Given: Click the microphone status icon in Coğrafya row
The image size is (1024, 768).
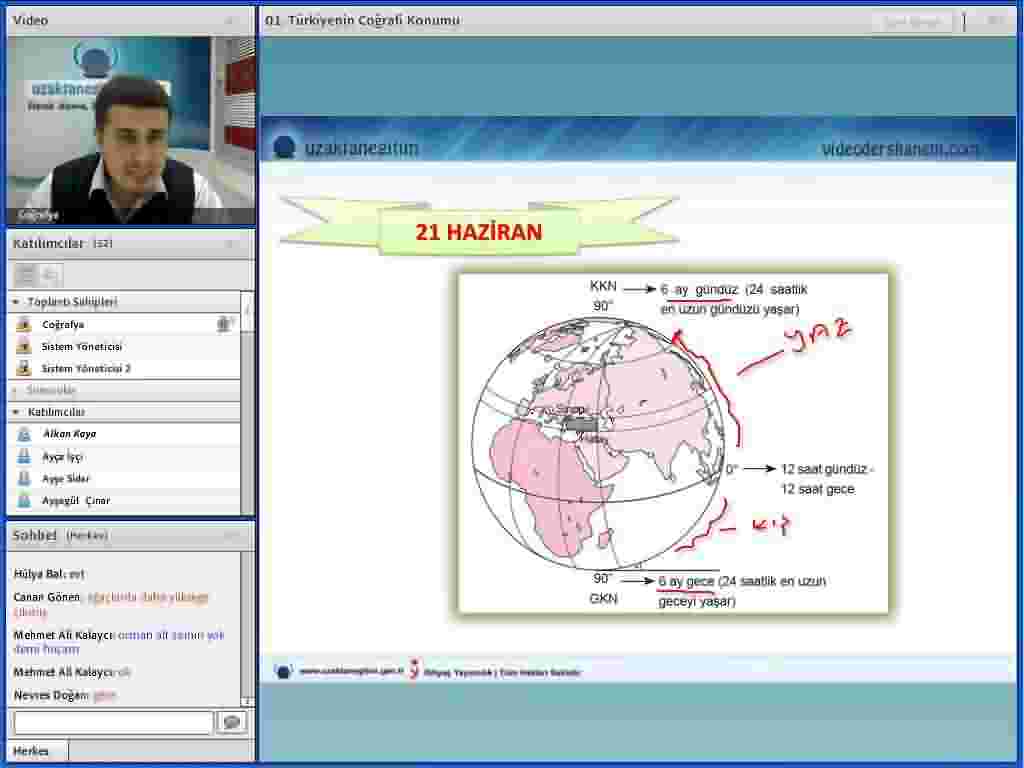Looking at the screenshot, I should [x=225, y=324].
